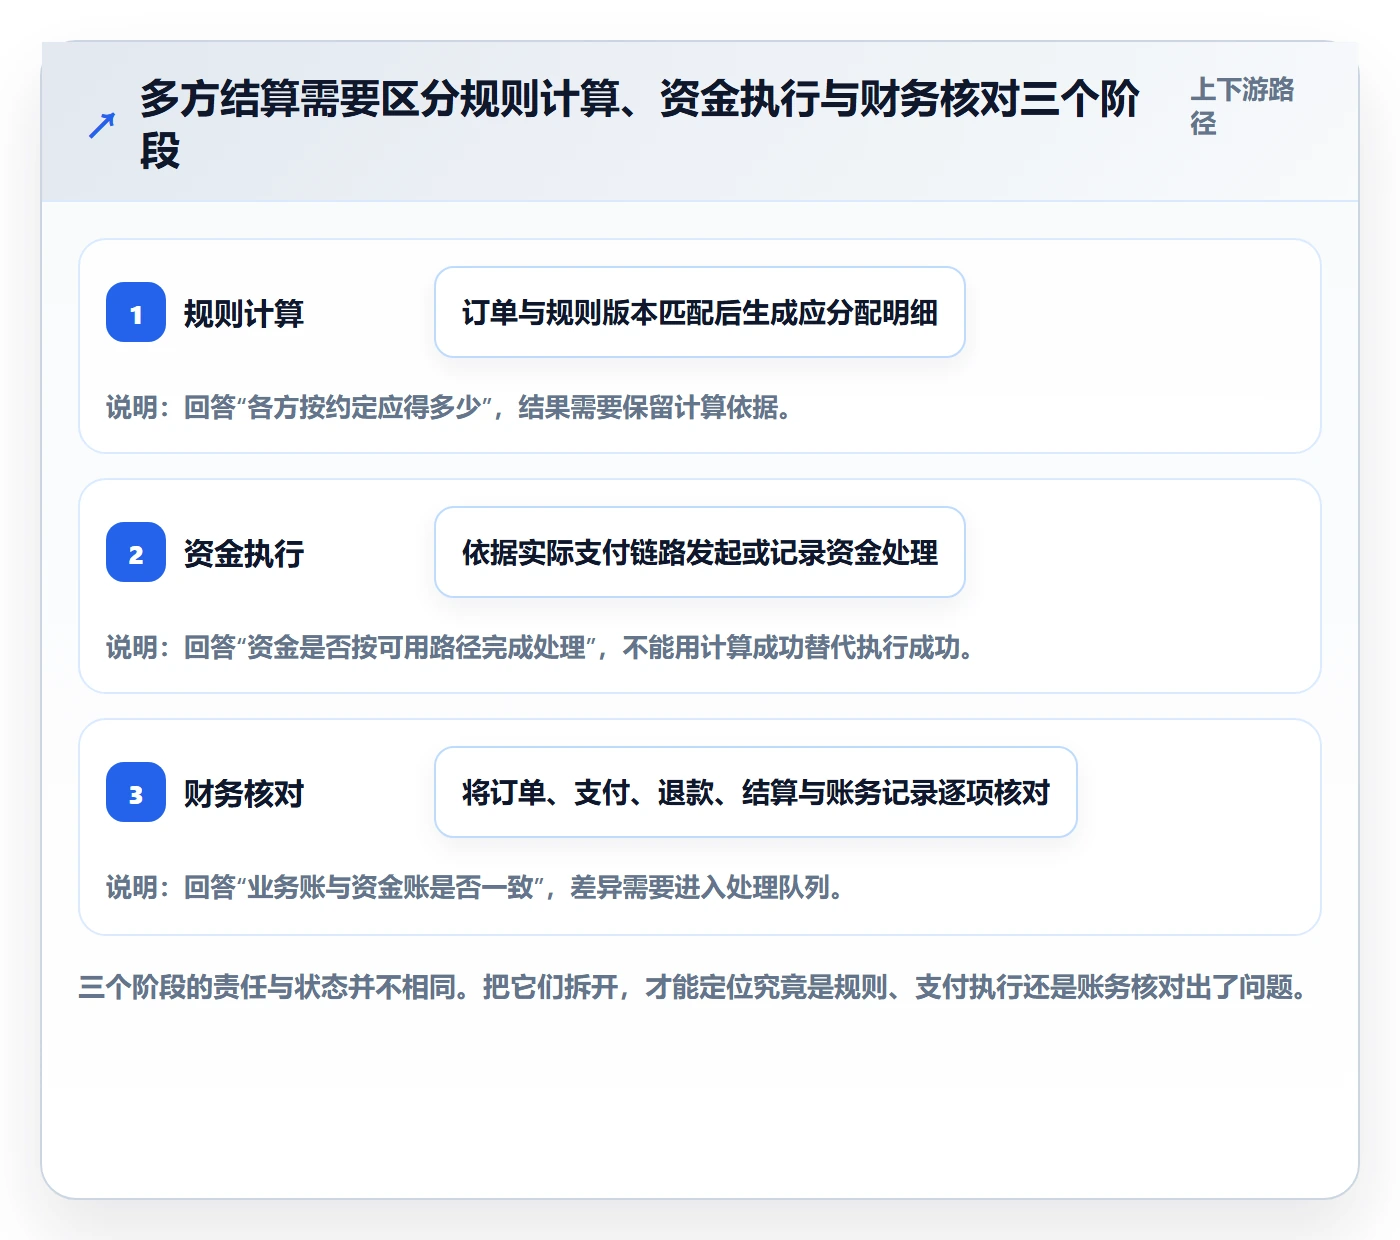This screenshot has width=1400, height=1240.
Task: Select the 财务核对 stage heading
Action: coord(244,794)
